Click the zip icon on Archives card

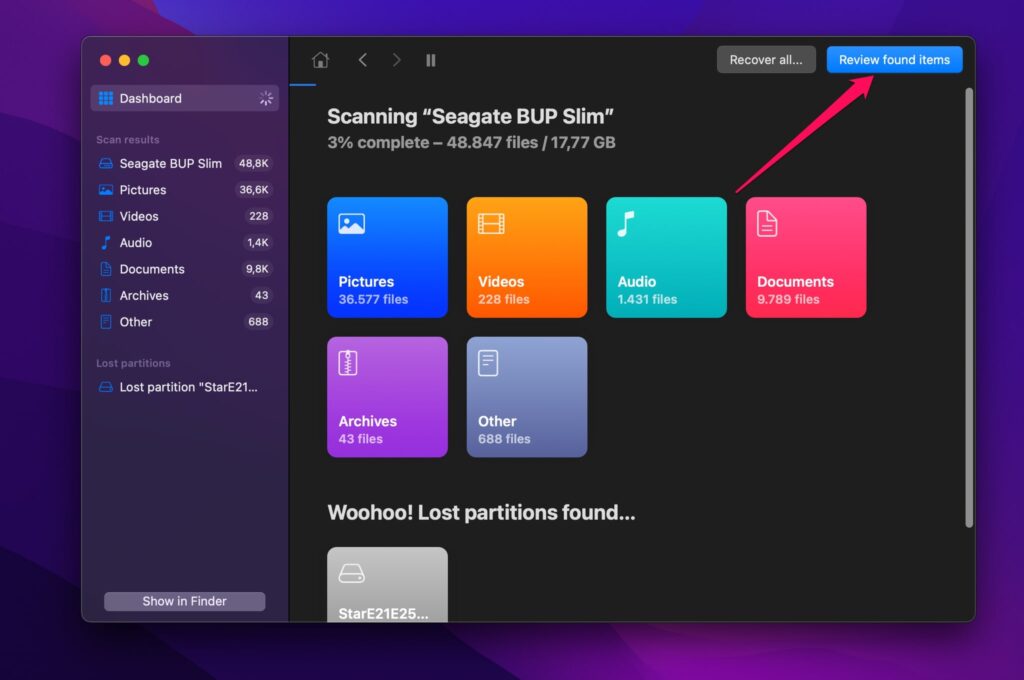click(347, 363)
